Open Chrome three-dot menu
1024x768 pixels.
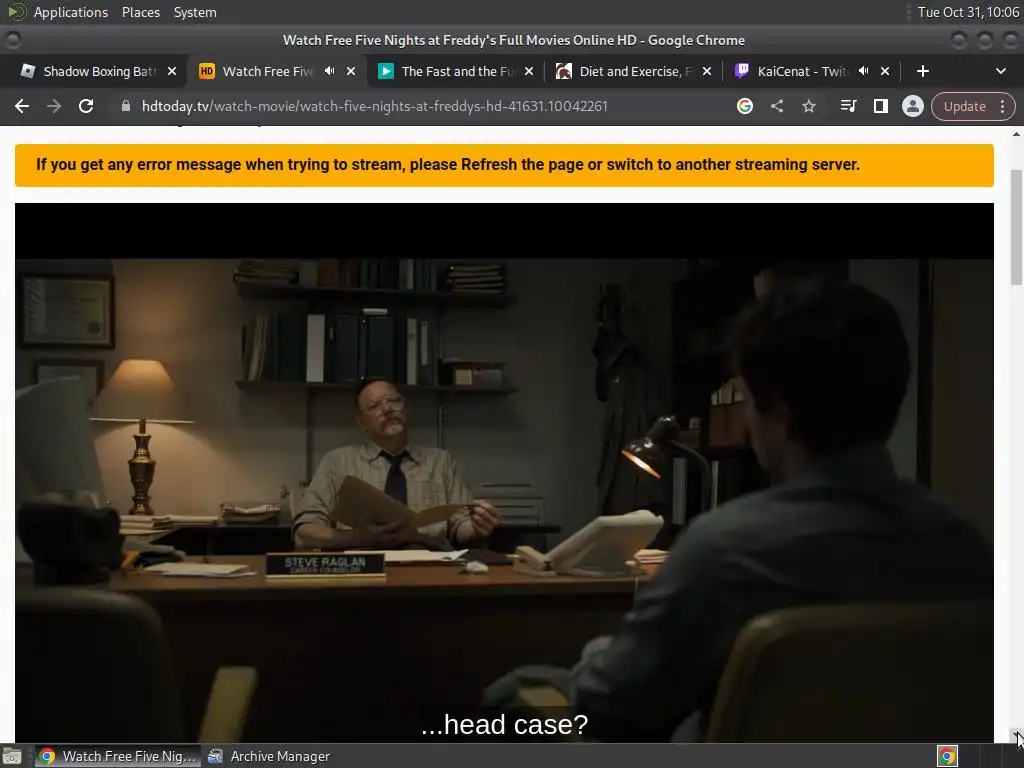(x=1002, y=106)
